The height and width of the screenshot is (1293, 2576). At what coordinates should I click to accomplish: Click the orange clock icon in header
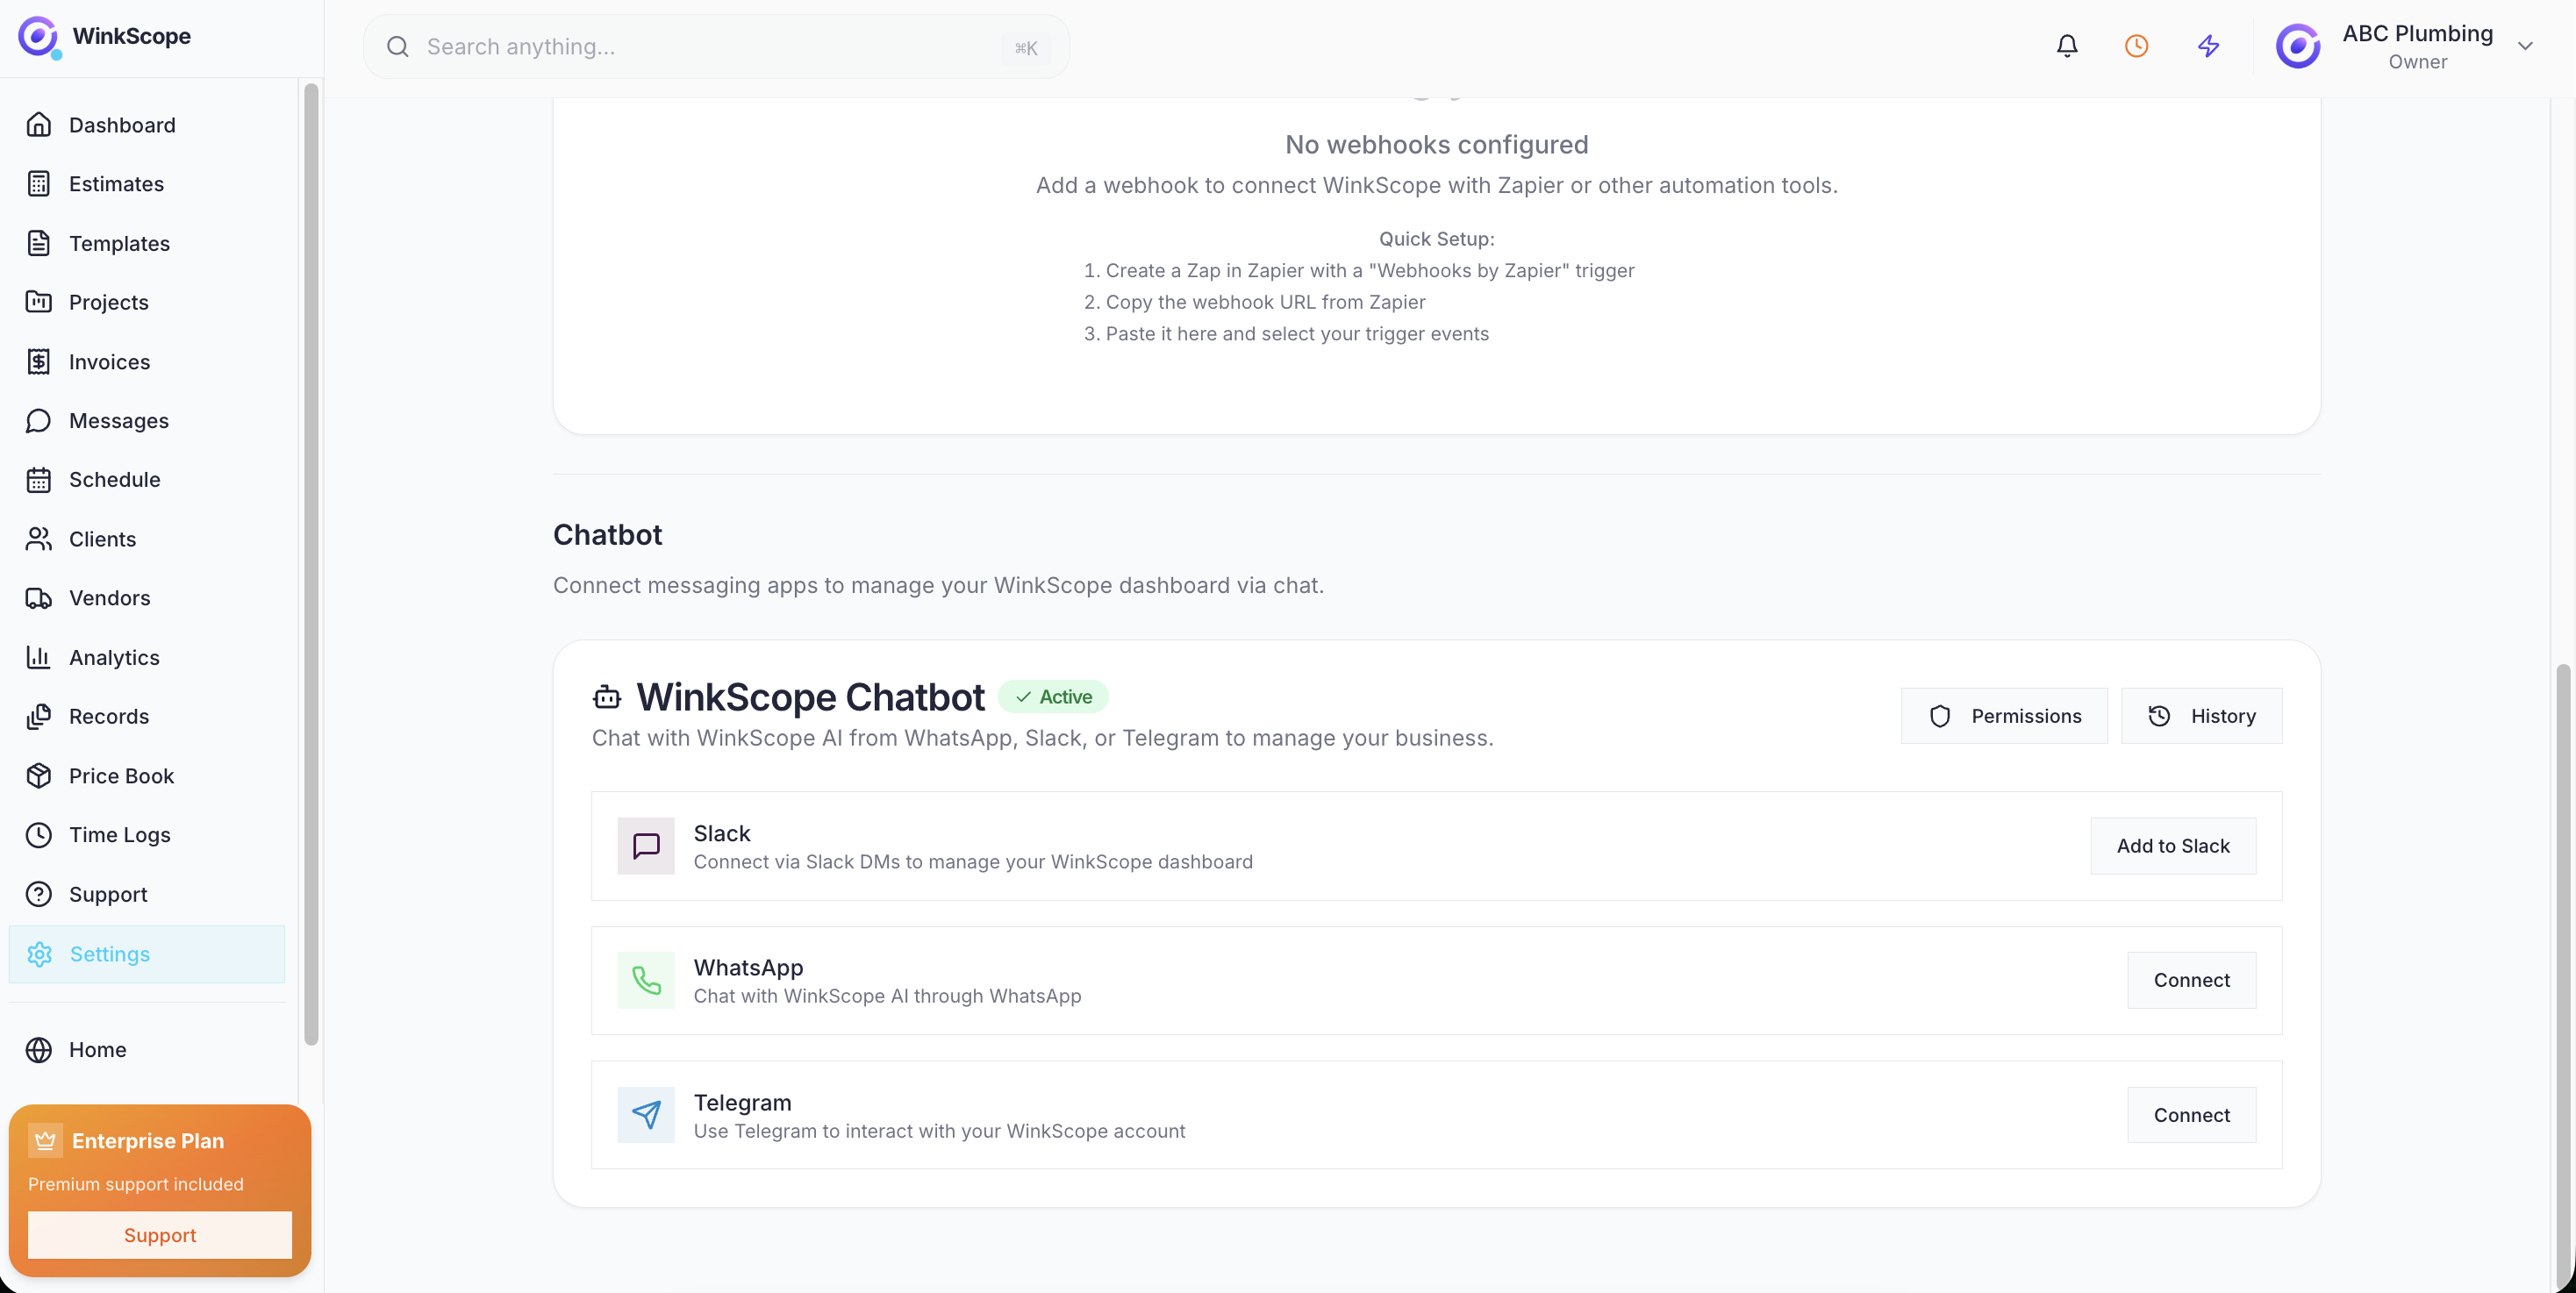point(2137,46)
